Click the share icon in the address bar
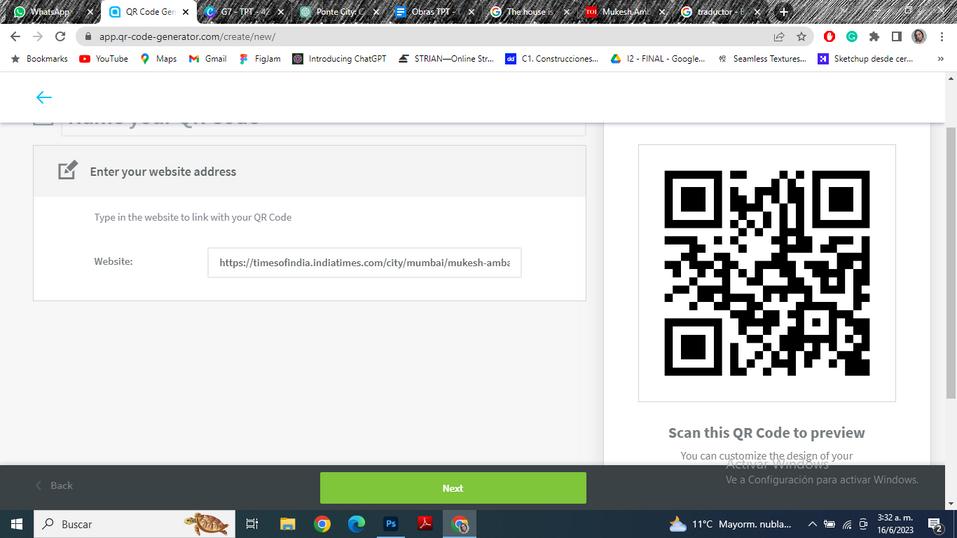This screenshot has width=957, height=538. [779, 37]
